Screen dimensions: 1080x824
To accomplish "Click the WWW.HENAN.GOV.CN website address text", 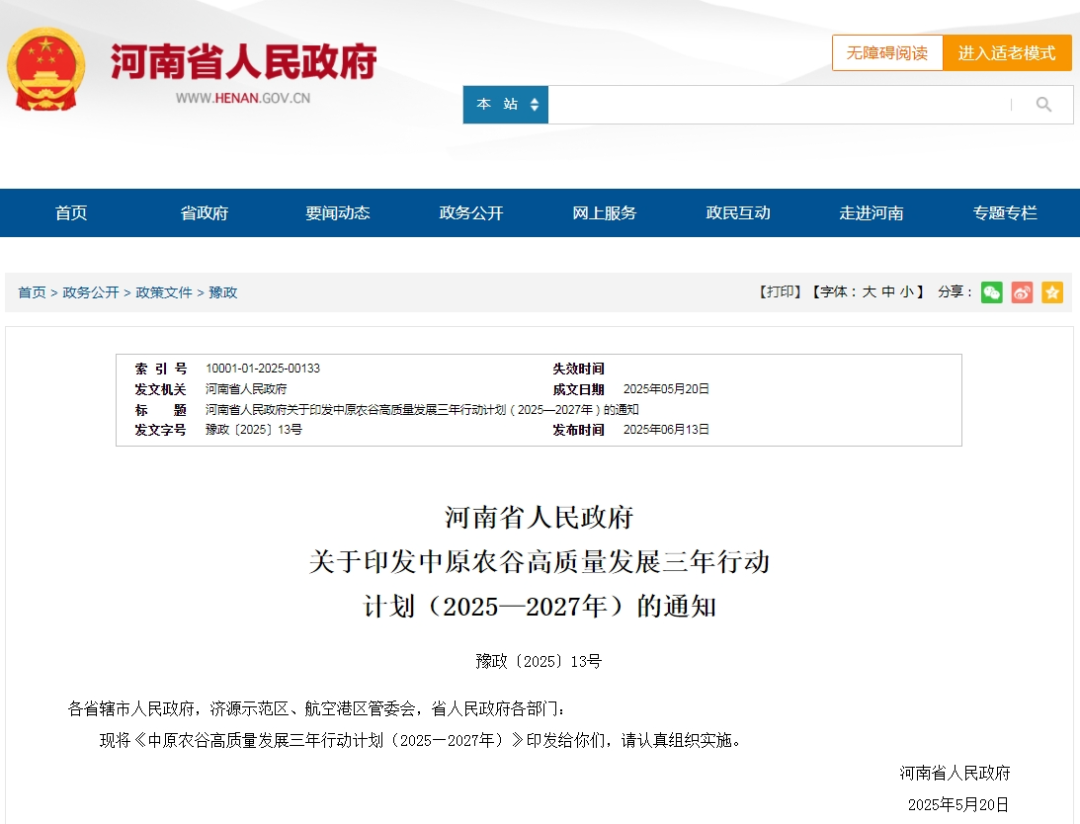I will 242,99.
